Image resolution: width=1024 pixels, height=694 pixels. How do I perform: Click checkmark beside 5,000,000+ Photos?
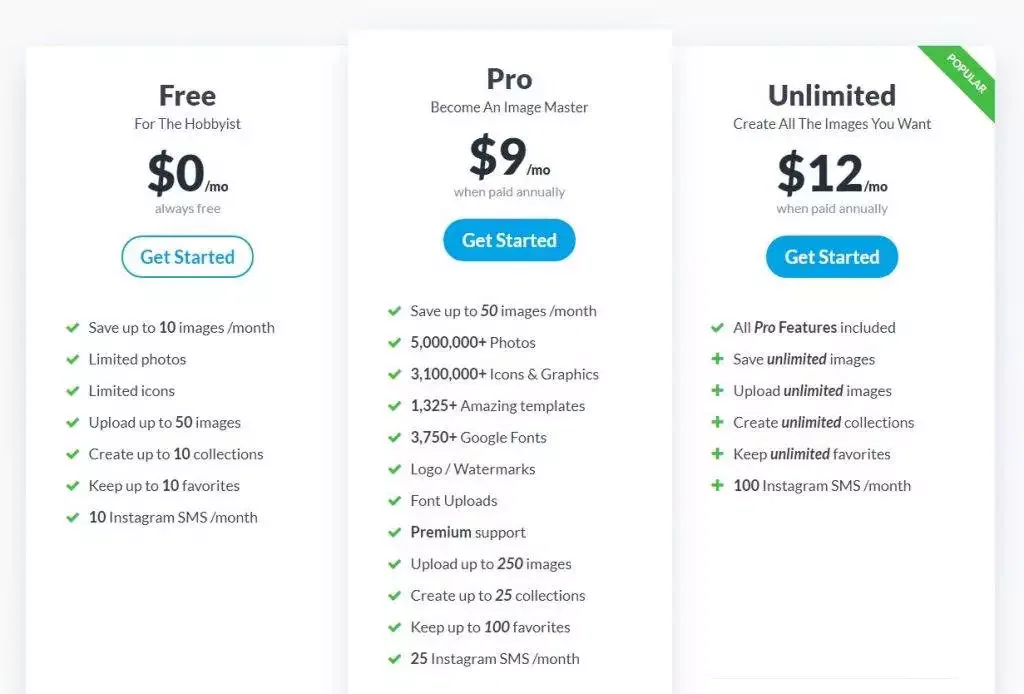tap(395, 342)
